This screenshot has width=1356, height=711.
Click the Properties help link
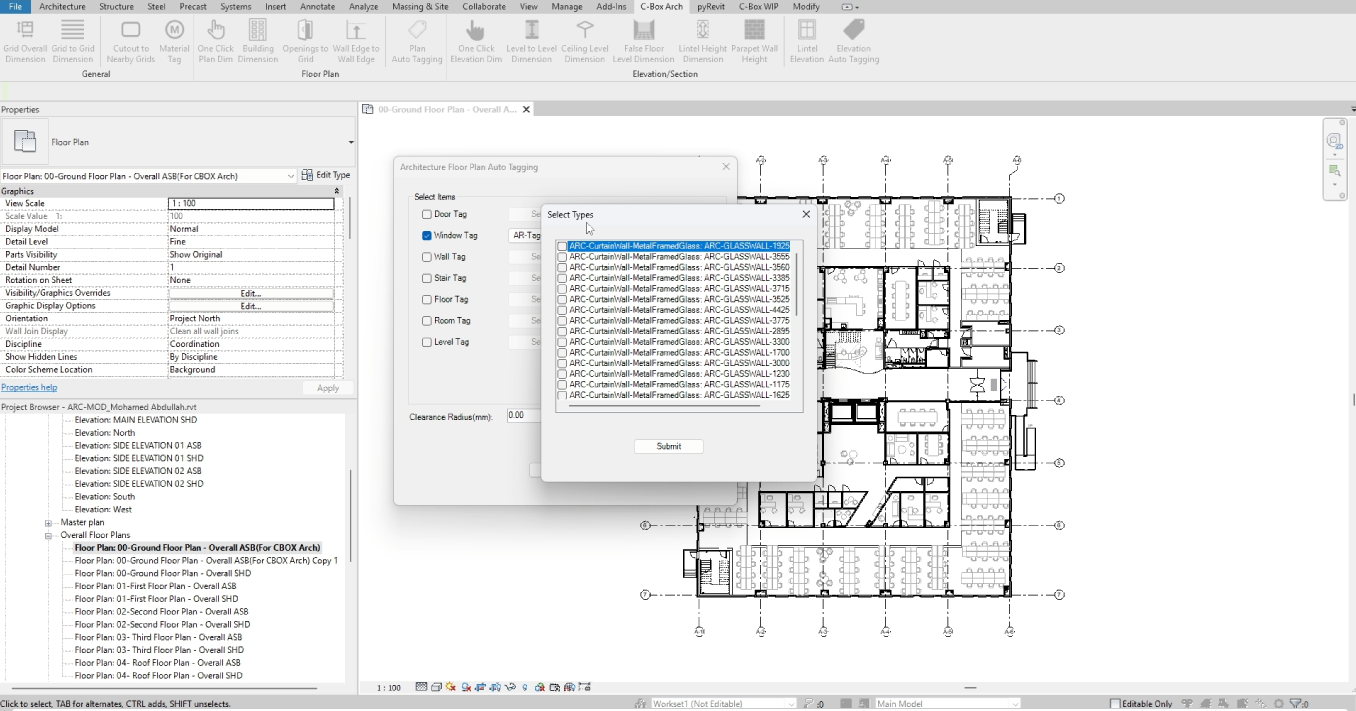tap(29, 388)
